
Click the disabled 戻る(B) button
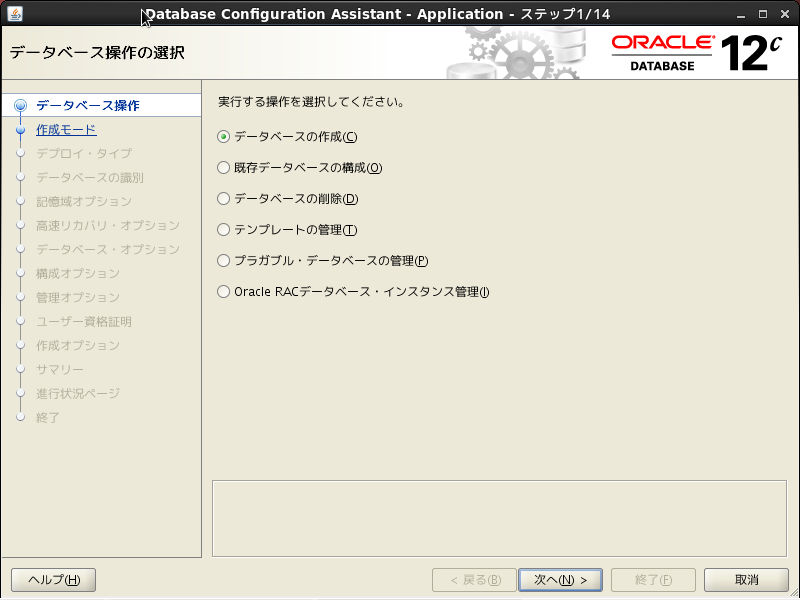pyautogui.click(x=474, y=580)
